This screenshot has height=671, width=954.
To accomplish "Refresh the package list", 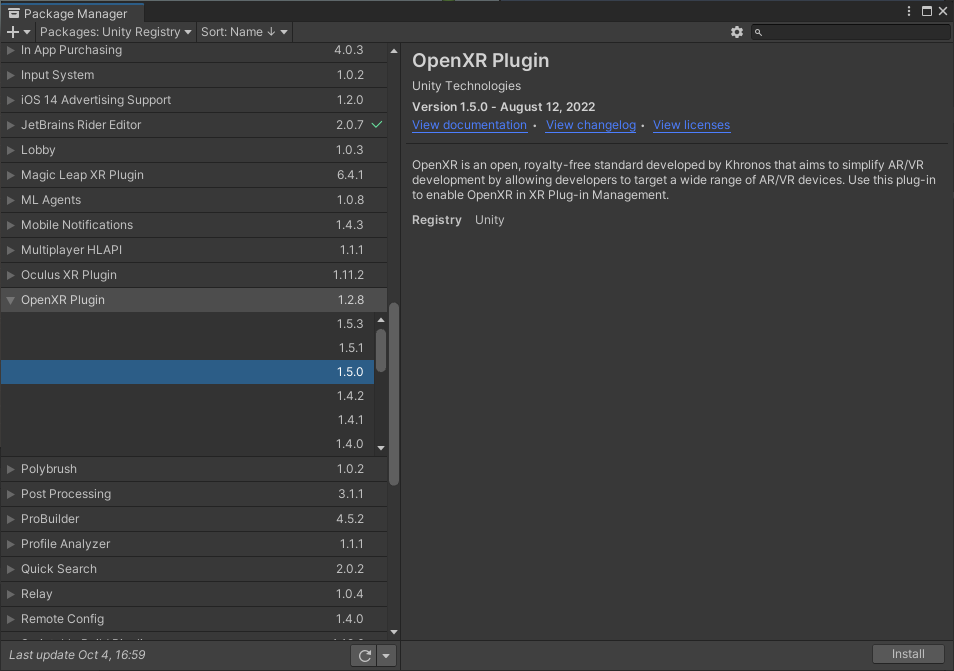I will point(364,655).
